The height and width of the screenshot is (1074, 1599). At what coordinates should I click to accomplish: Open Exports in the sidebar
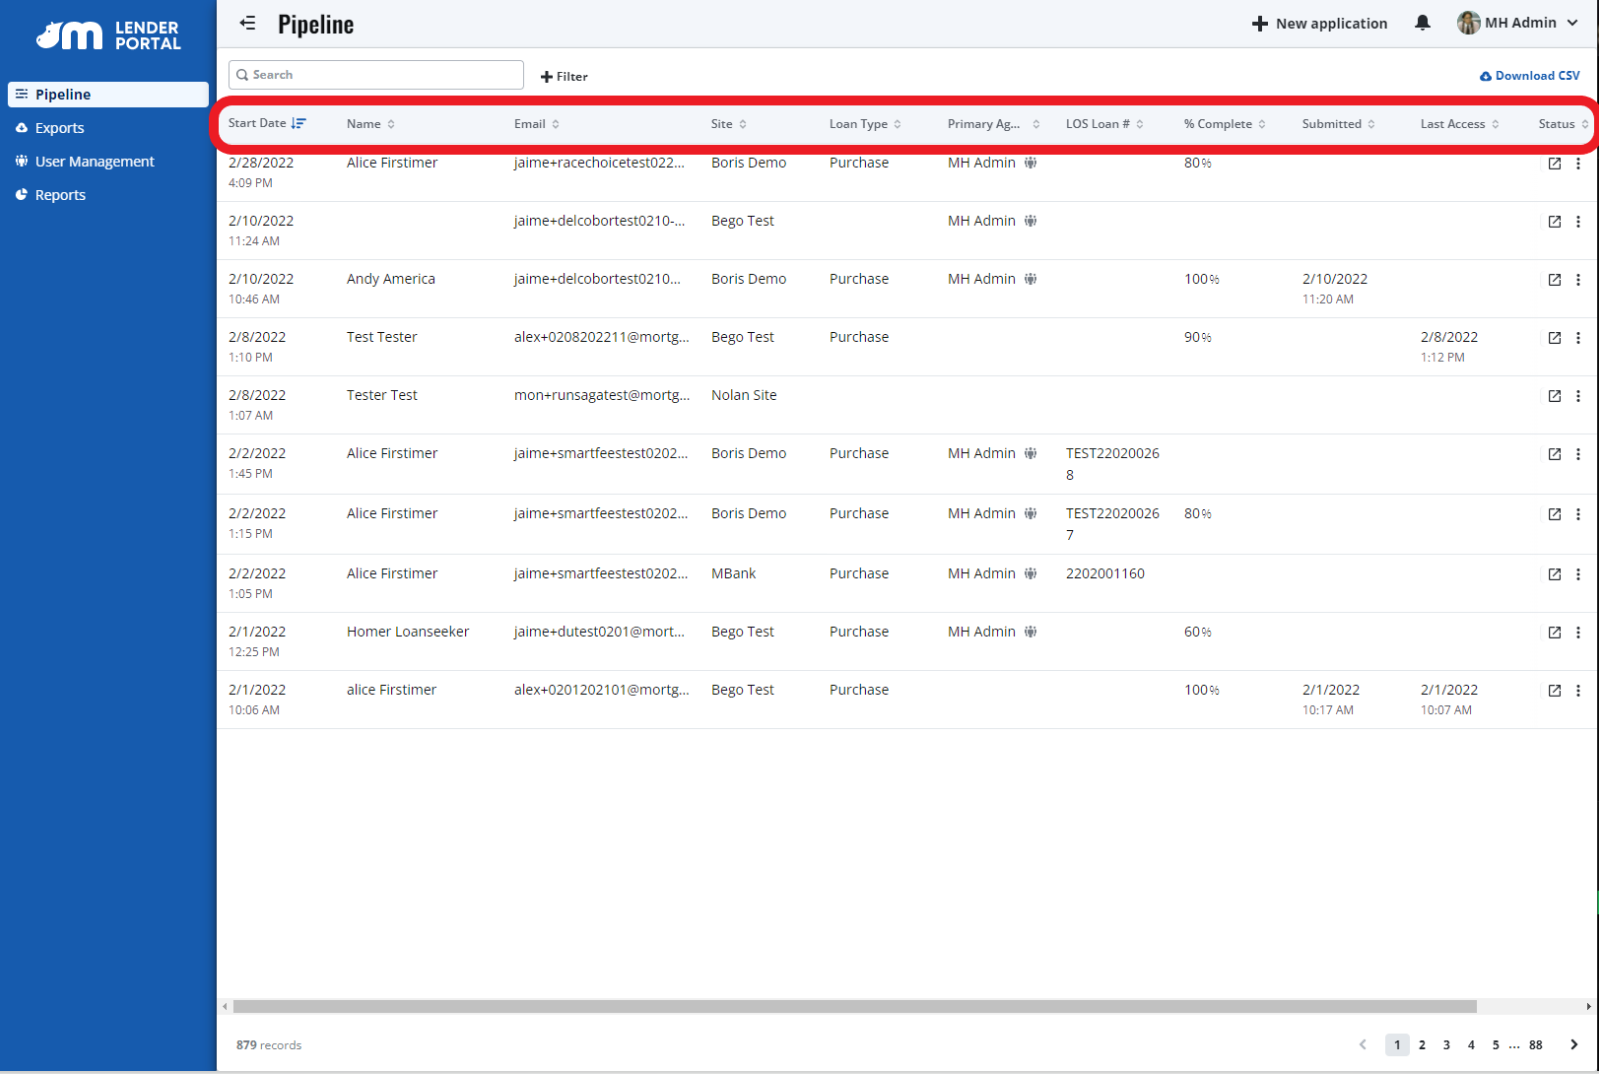50,128
